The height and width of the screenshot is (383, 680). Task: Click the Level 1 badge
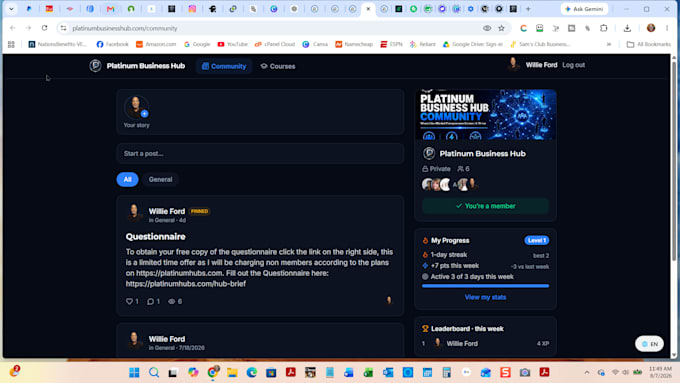(537, 240)
